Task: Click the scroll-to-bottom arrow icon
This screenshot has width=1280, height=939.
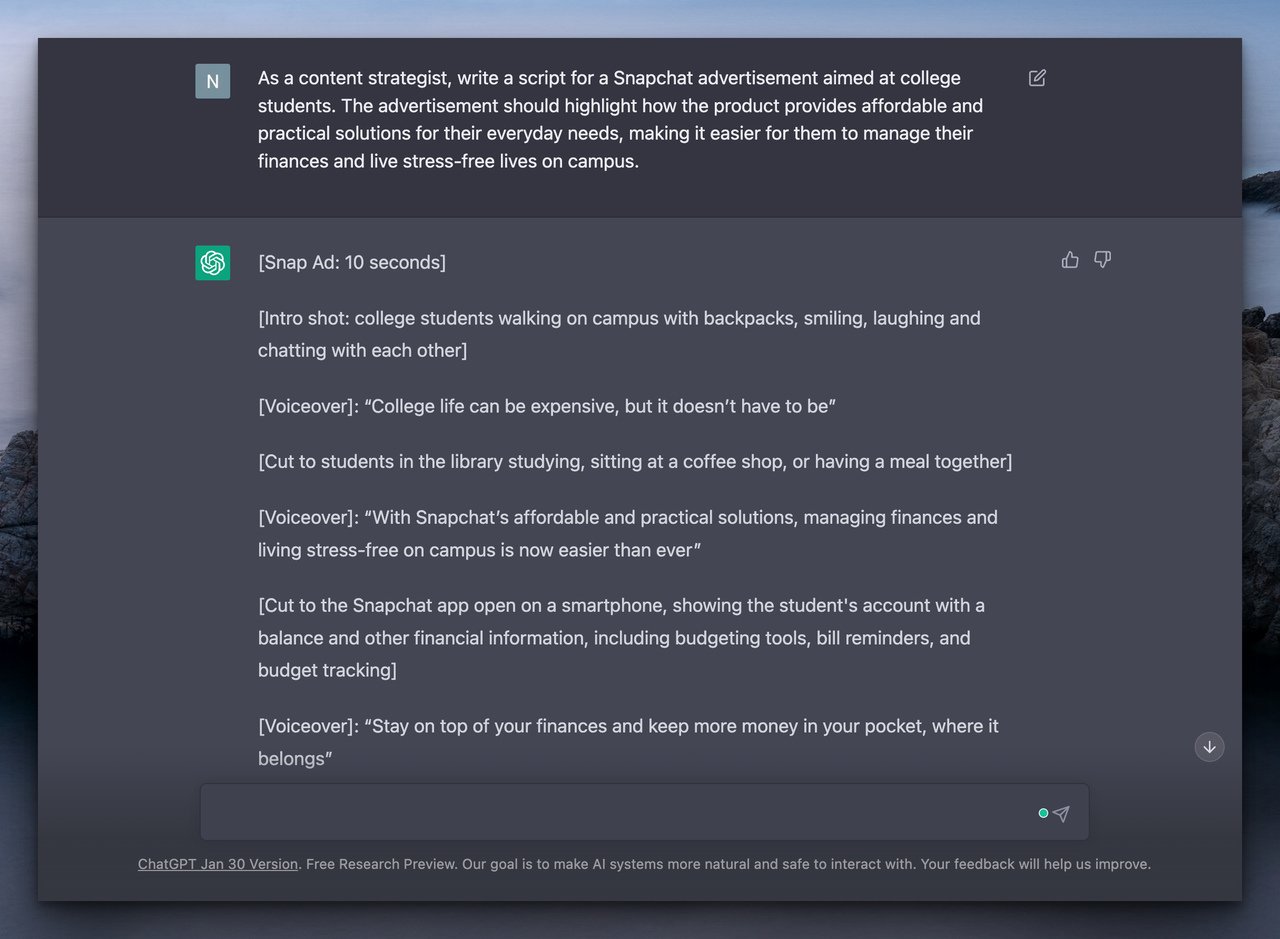Action: [x=1209, y=747]
